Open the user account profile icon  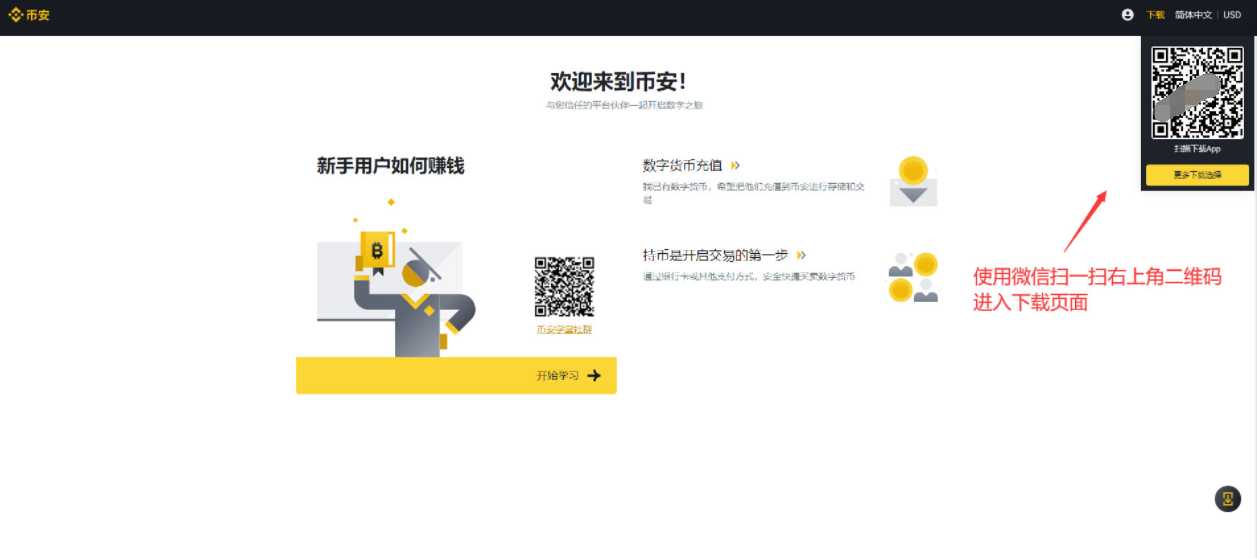1128,15
